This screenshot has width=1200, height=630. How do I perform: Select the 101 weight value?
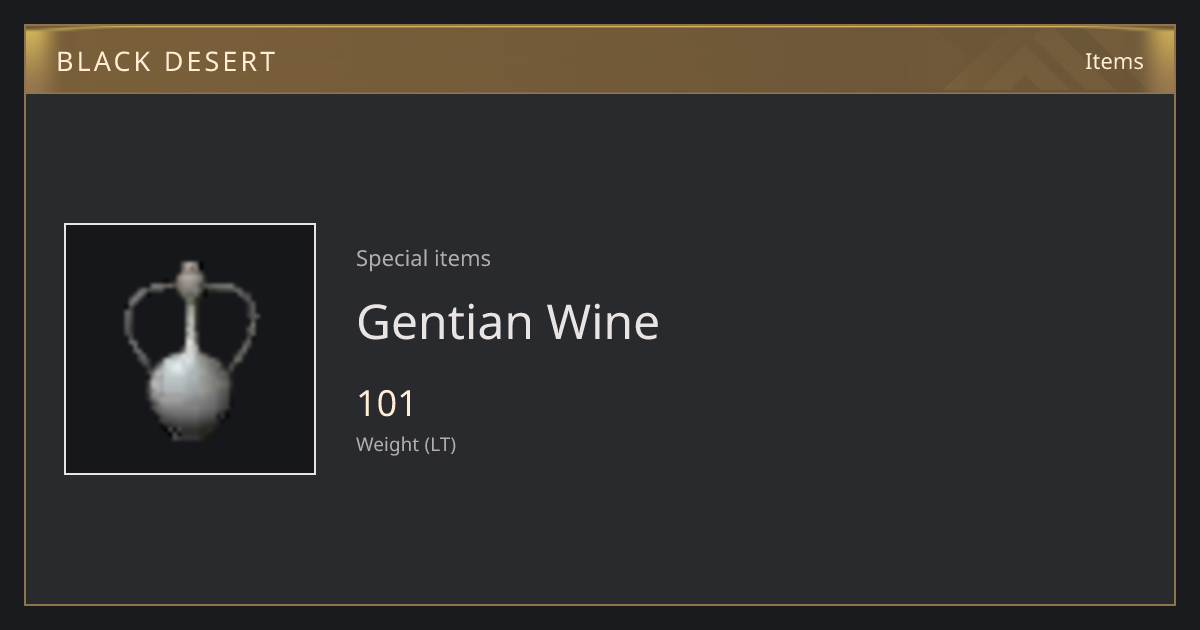(386, 404)
